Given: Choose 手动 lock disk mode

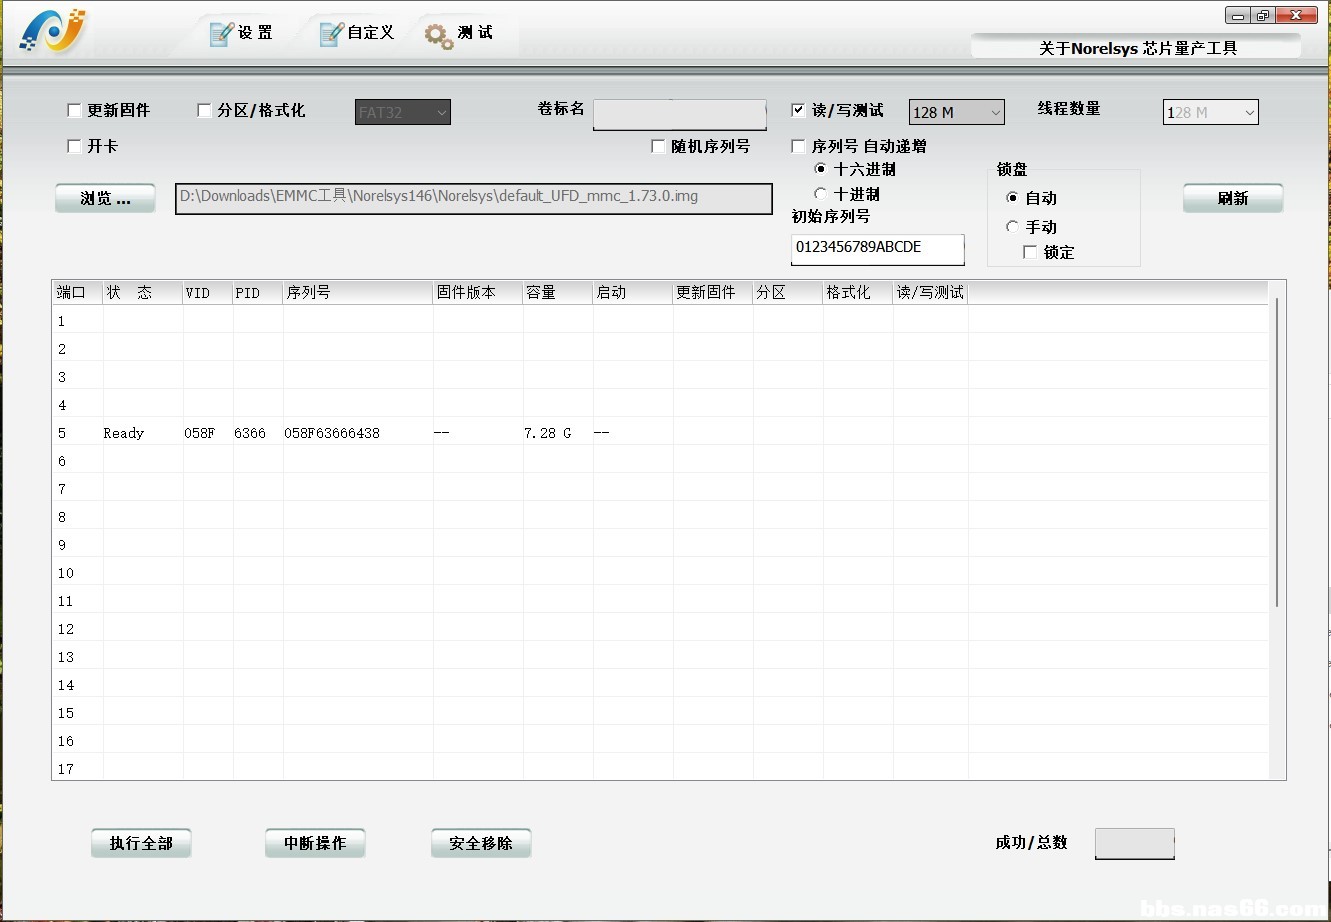Looking at the screenshot, I should [x=1012, y=227].
